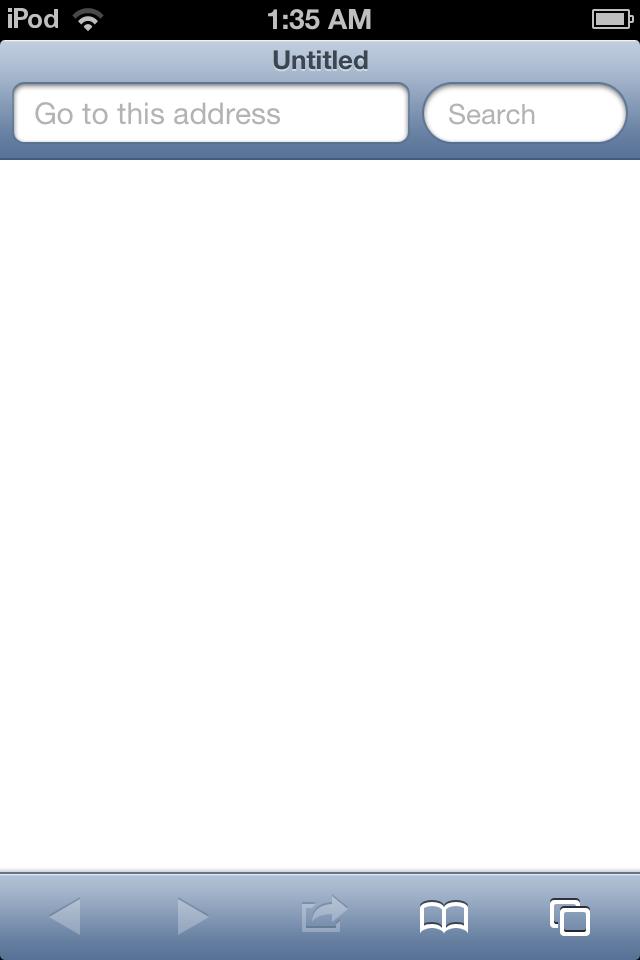Viewport: 640px width, 960px height.
Task: Tap the forward arrow navigation button
Action: click(x=193, y=917)
